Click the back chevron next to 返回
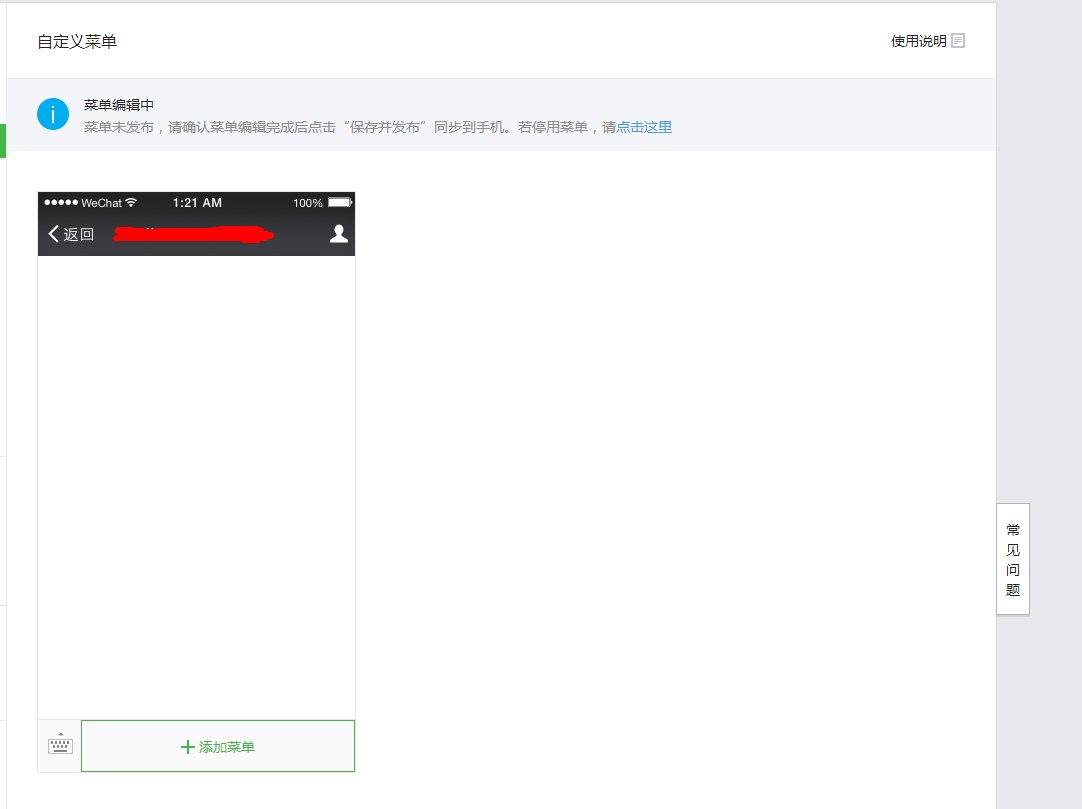The height and width of the screenshot is (809, 1082). (x=51, y=233)
